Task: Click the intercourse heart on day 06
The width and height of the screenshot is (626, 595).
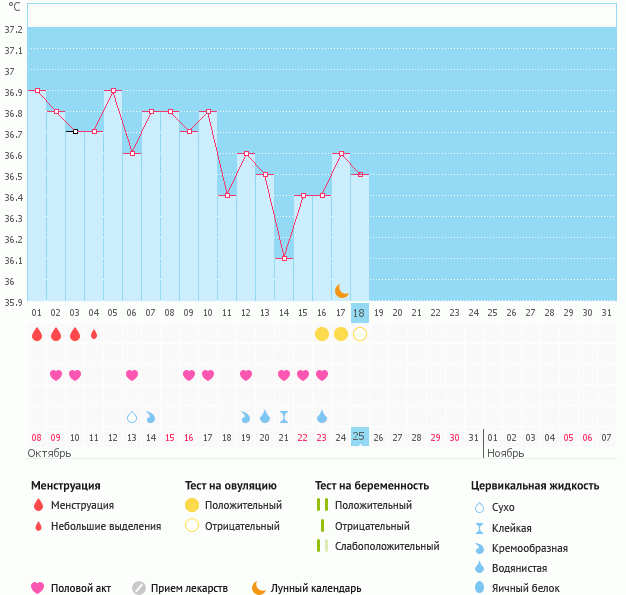Action: (x=131, y=375)
